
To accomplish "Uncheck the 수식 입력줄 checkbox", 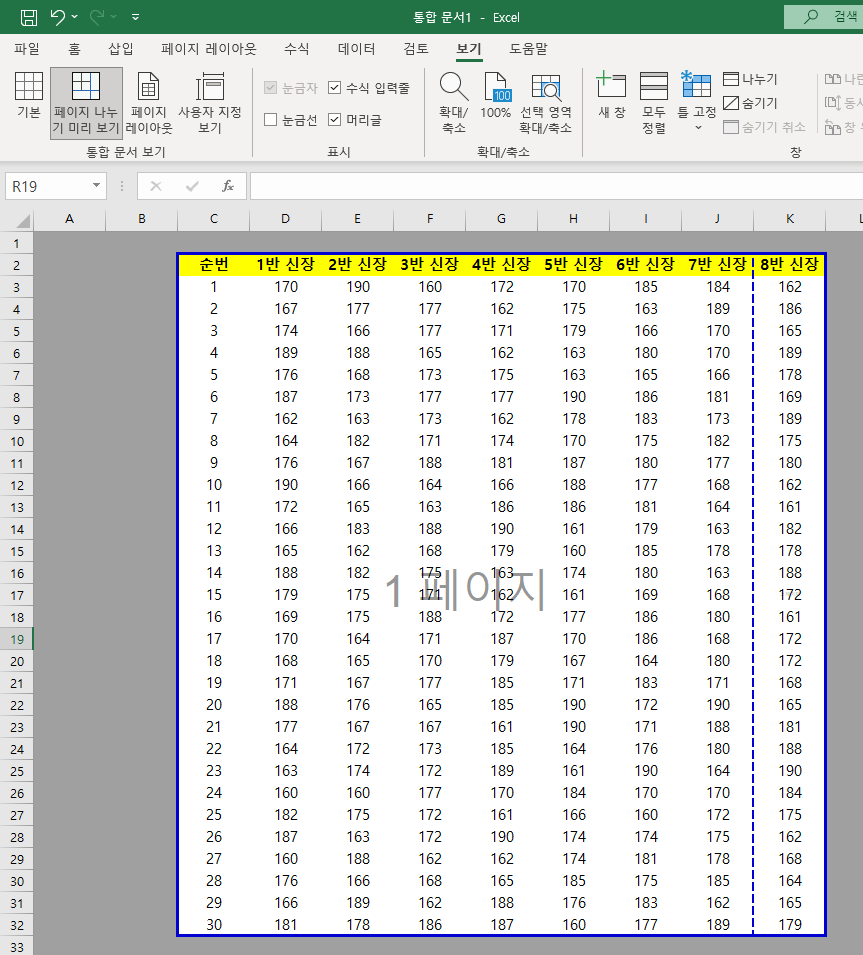I will click(x=334, y=88).
